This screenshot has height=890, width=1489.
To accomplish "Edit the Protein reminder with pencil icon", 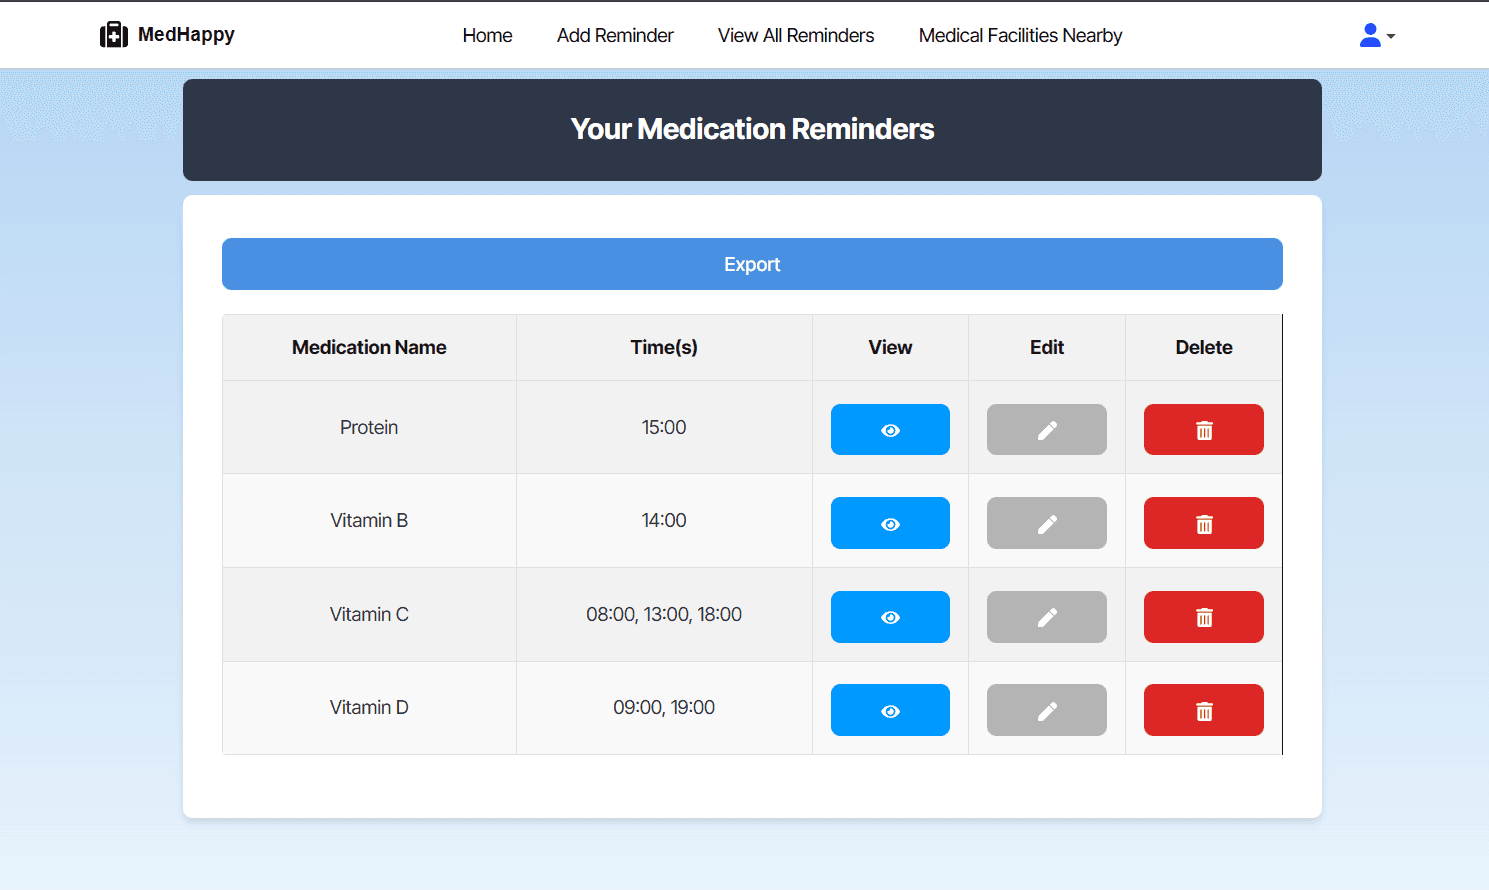I will (x=1046, y=430).
